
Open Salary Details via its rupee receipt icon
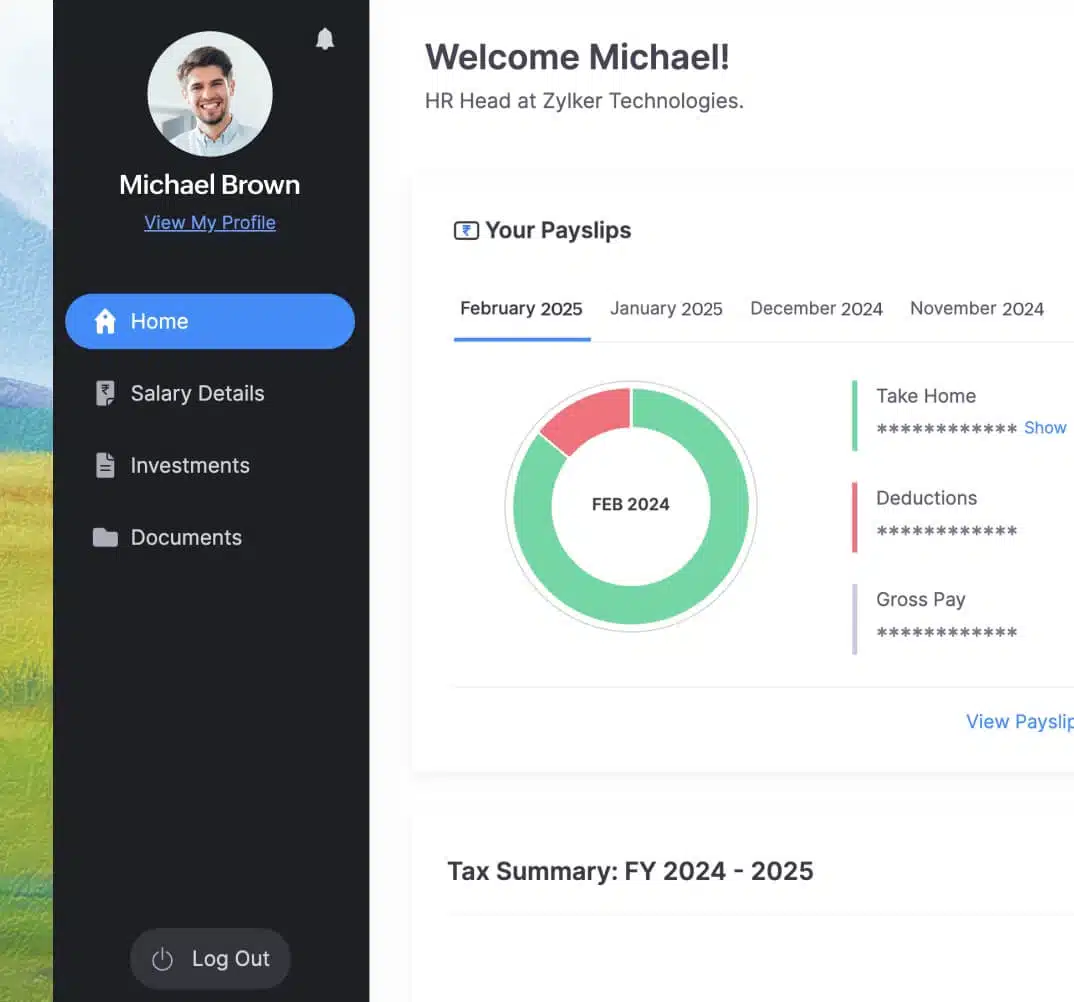[x=105, y=394]
